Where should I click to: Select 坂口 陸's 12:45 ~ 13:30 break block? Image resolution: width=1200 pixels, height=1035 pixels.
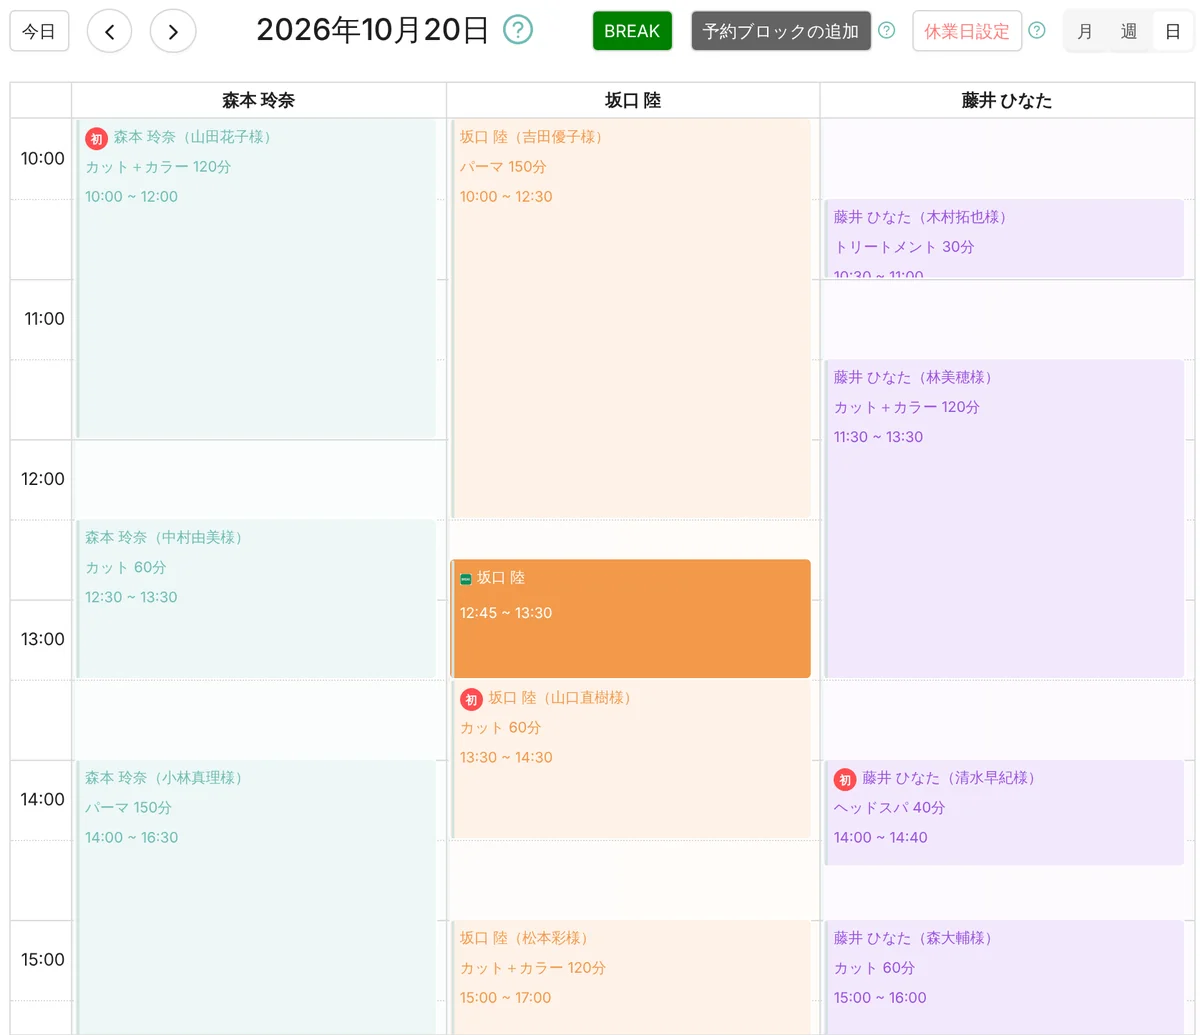click(x=631, y=618)
